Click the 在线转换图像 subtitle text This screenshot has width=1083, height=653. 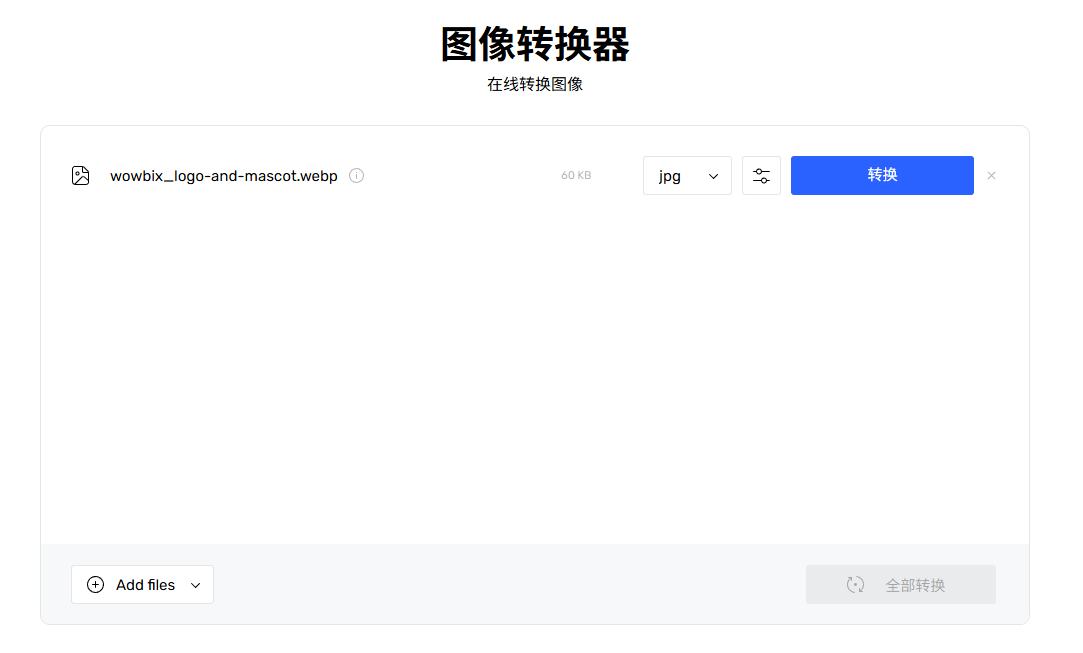pos(534,85)
